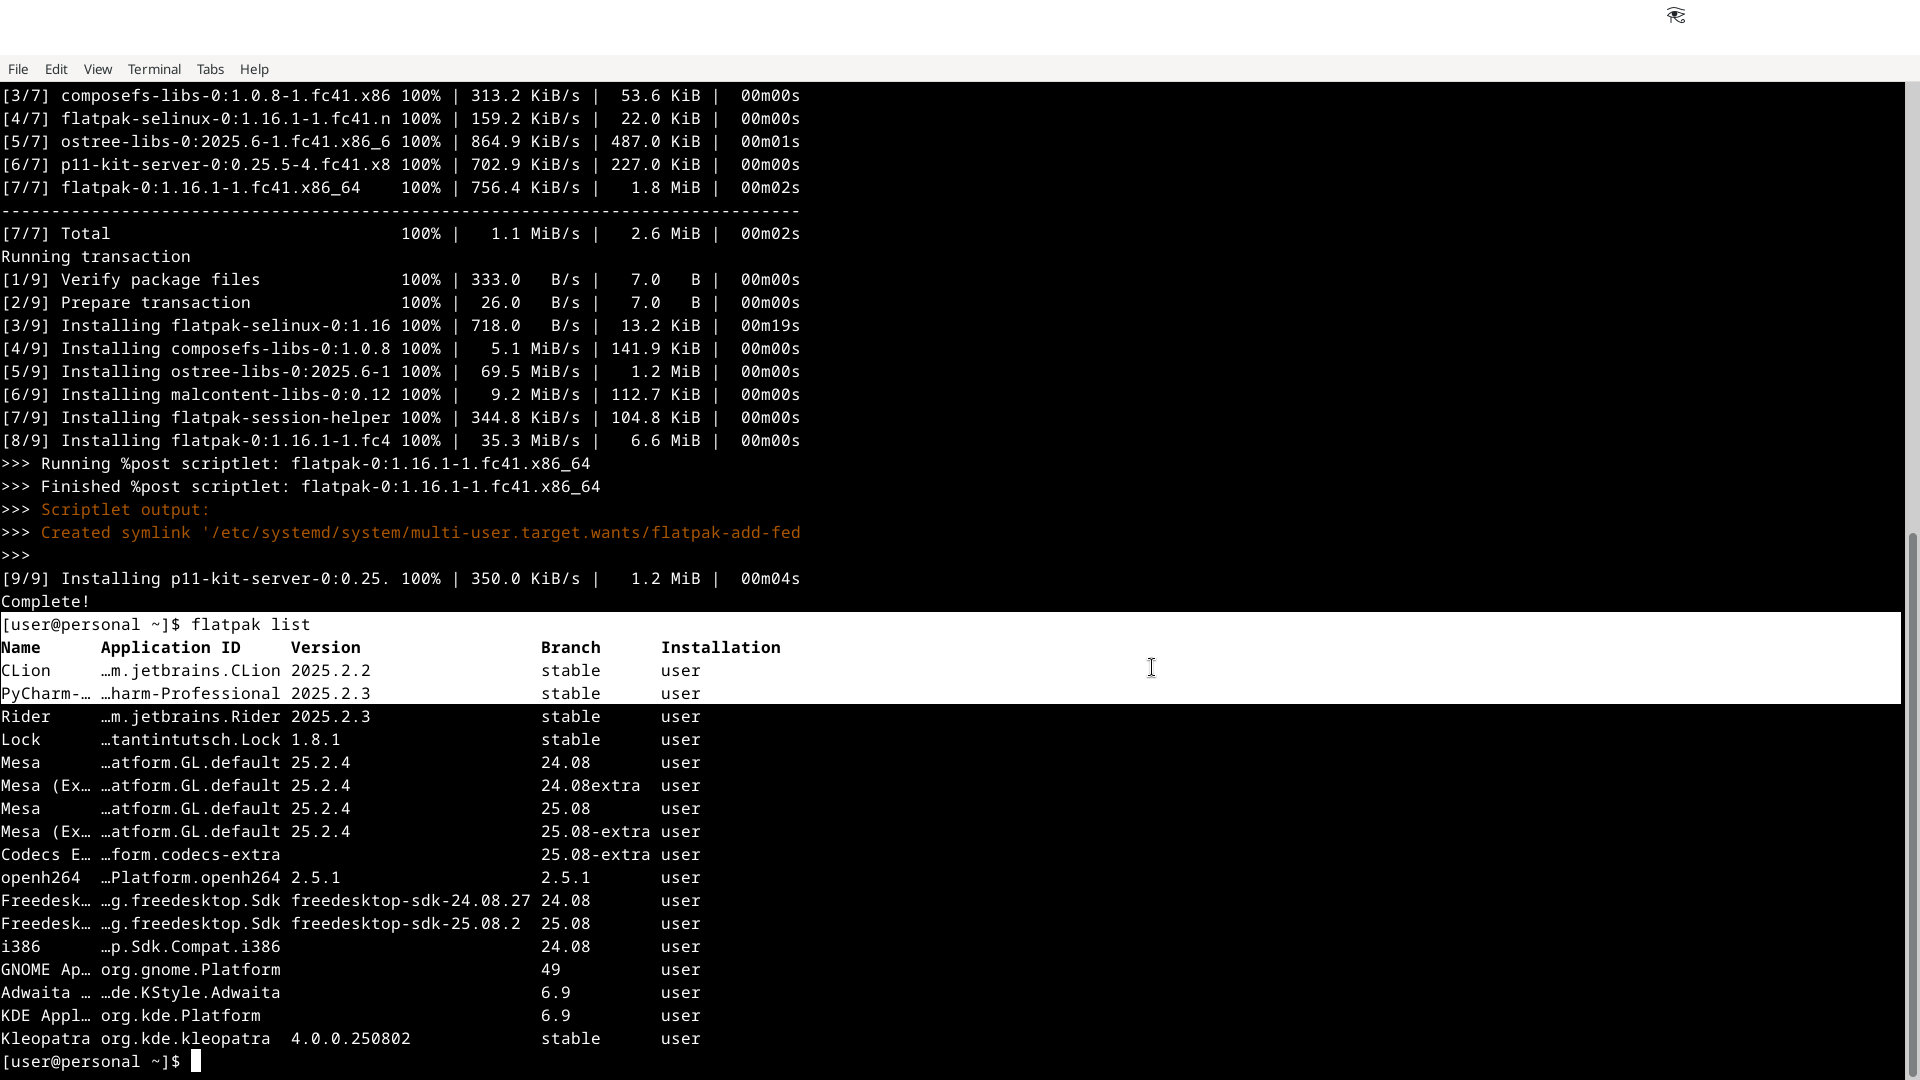Image resolution: width=1920 pixels, height=1080 pixels.
Task: Click the orange 'Created symlink' path line
Action: [x=420, y=533]
